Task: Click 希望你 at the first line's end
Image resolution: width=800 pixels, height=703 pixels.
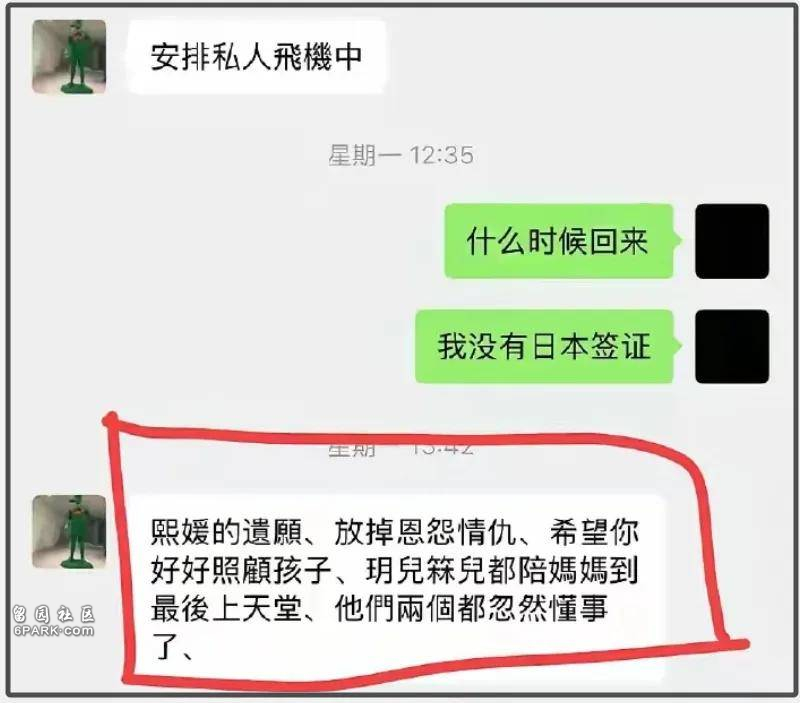Action: pos(594,532)
